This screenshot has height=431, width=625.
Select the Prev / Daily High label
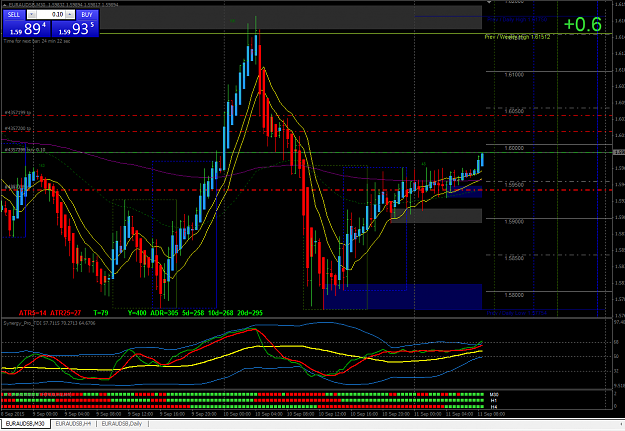point(517,19)
